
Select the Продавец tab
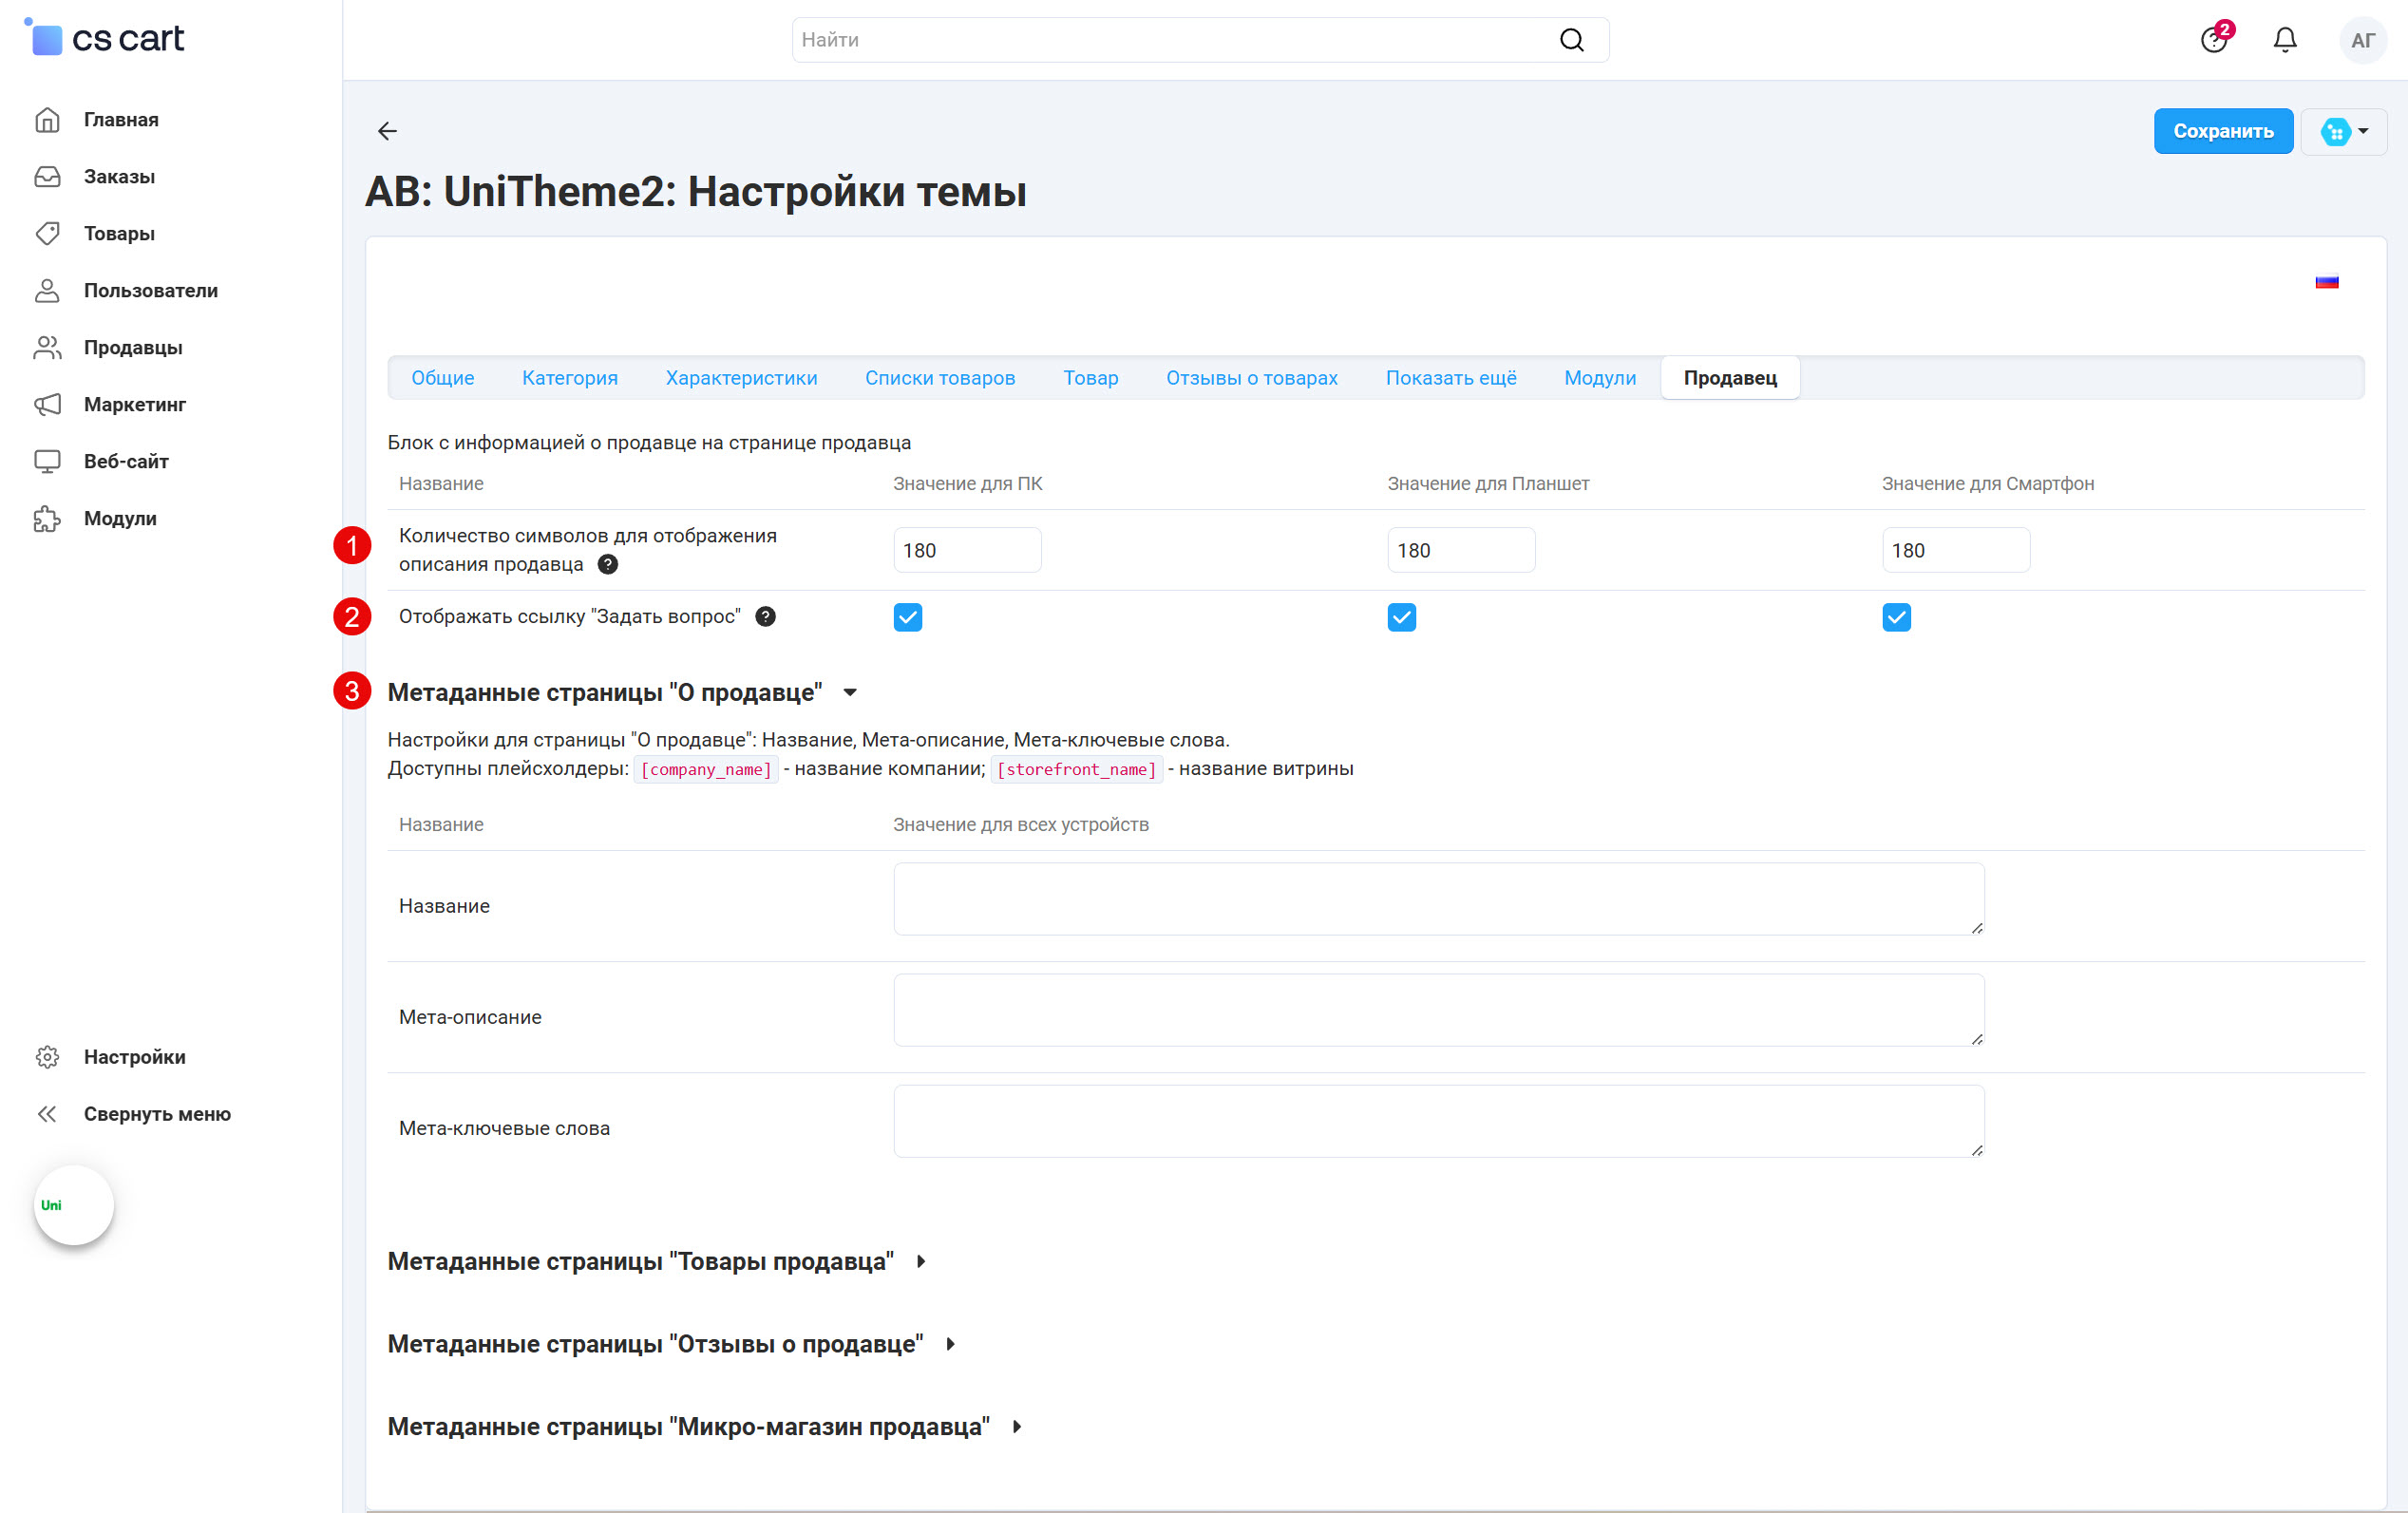1731,378
